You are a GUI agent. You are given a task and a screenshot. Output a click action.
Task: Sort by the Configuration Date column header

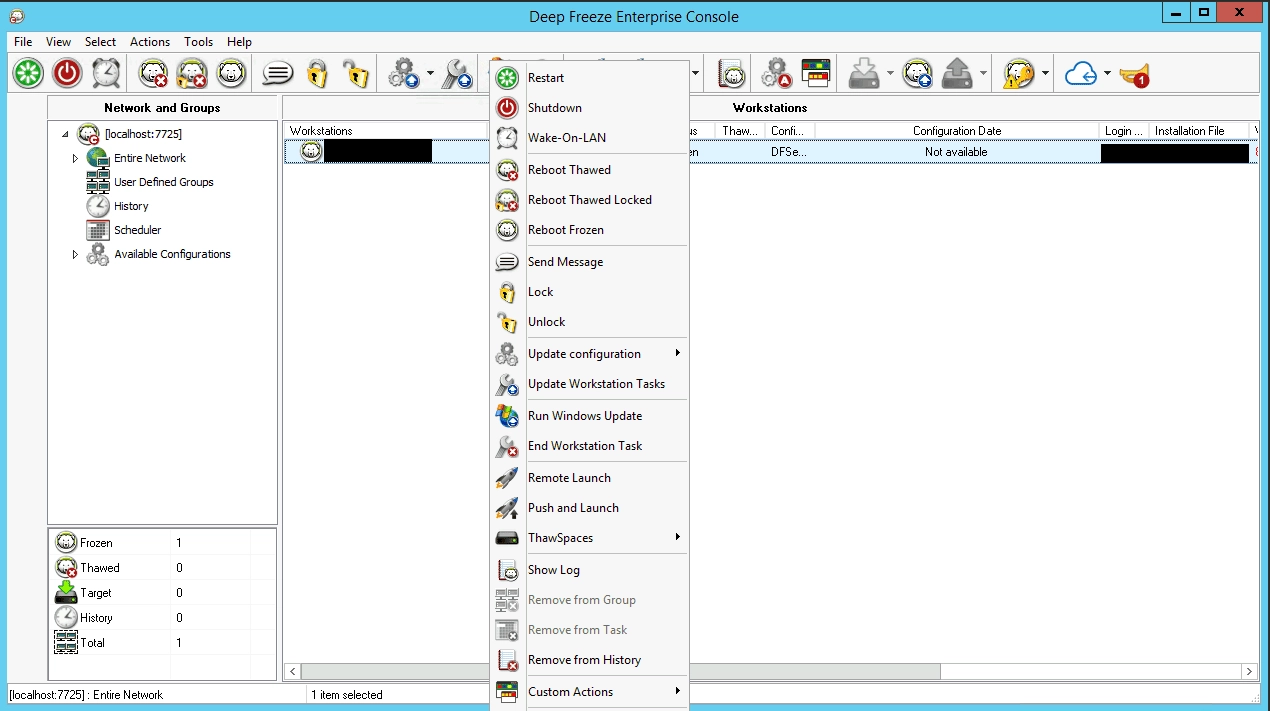957,131
